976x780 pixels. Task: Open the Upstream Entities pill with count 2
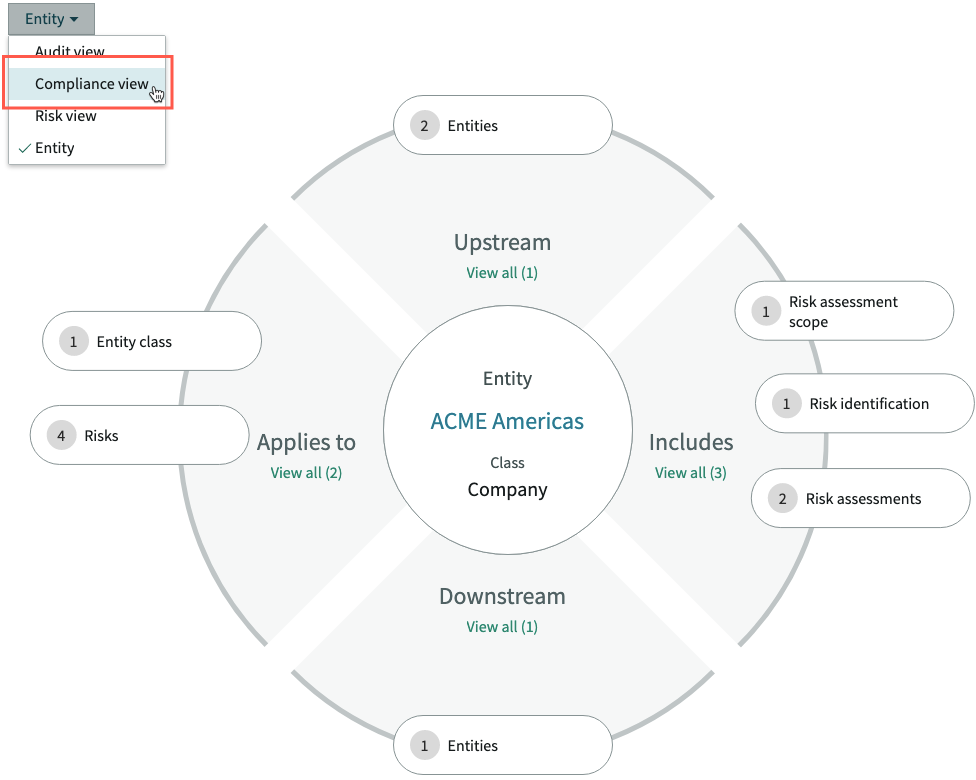(503, 125)
